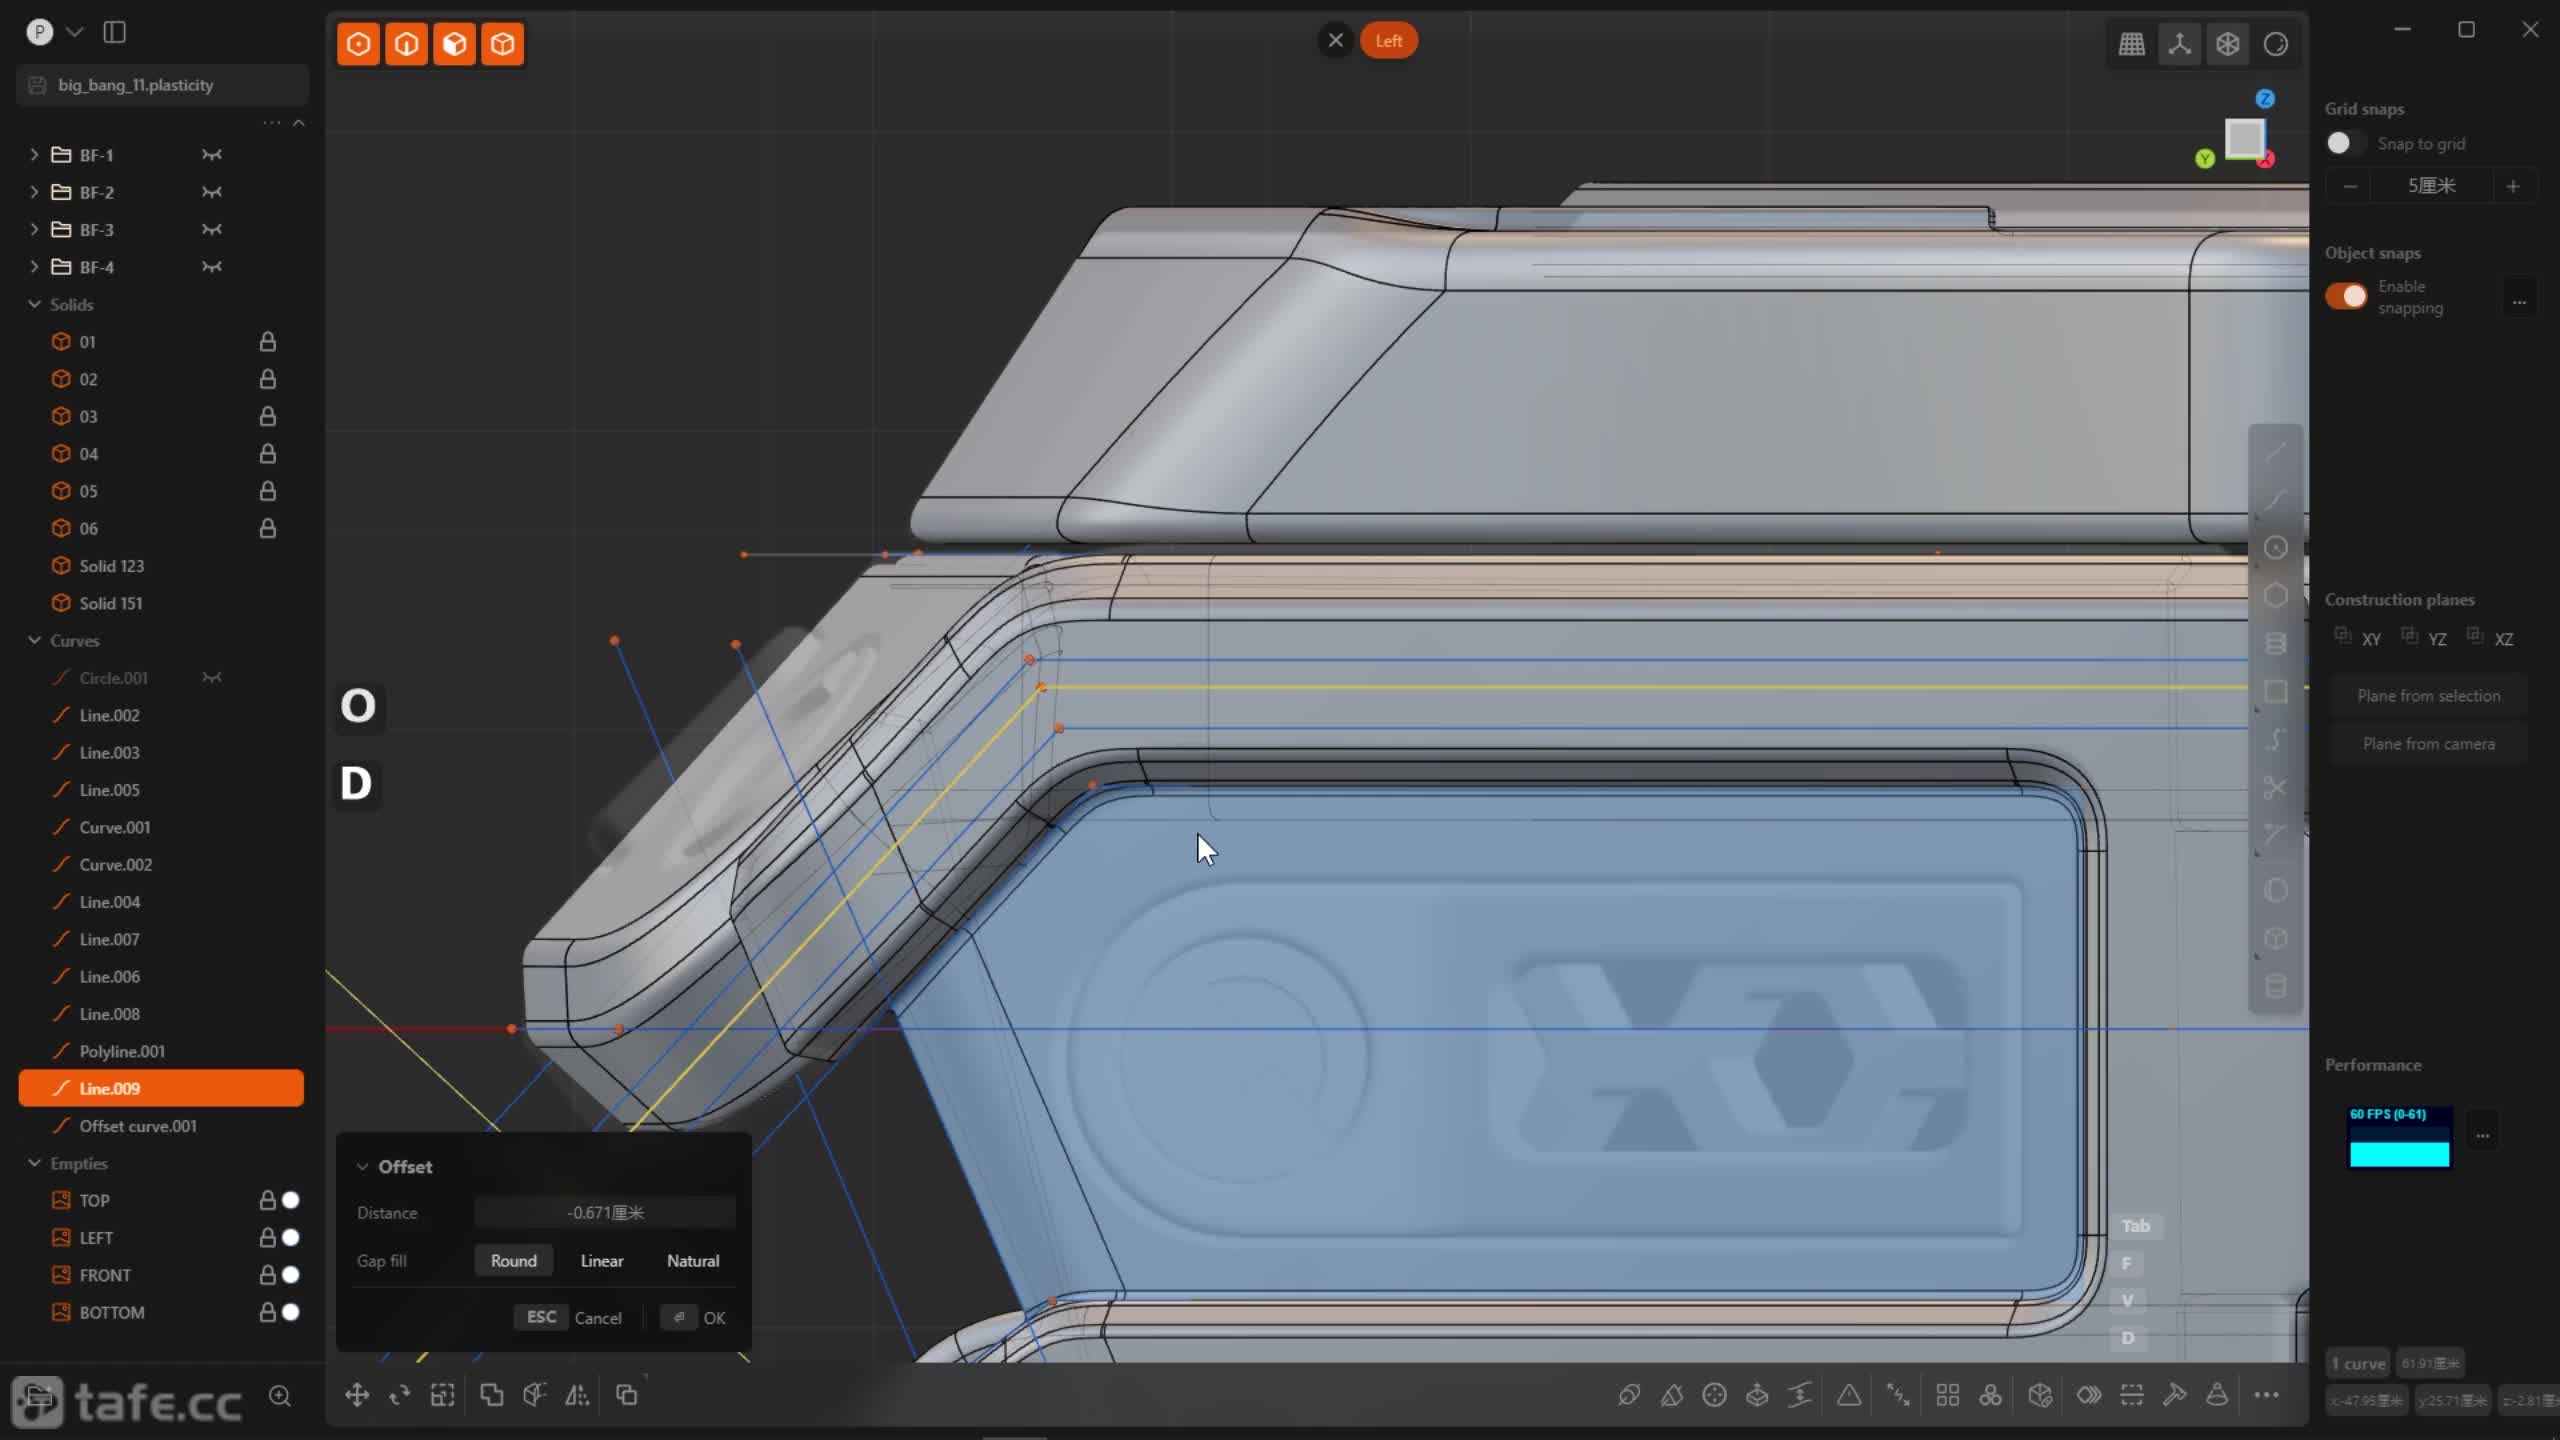The image size is (2560, 1440).
Task: Click the Distance input field
Action: (605, 1213)
